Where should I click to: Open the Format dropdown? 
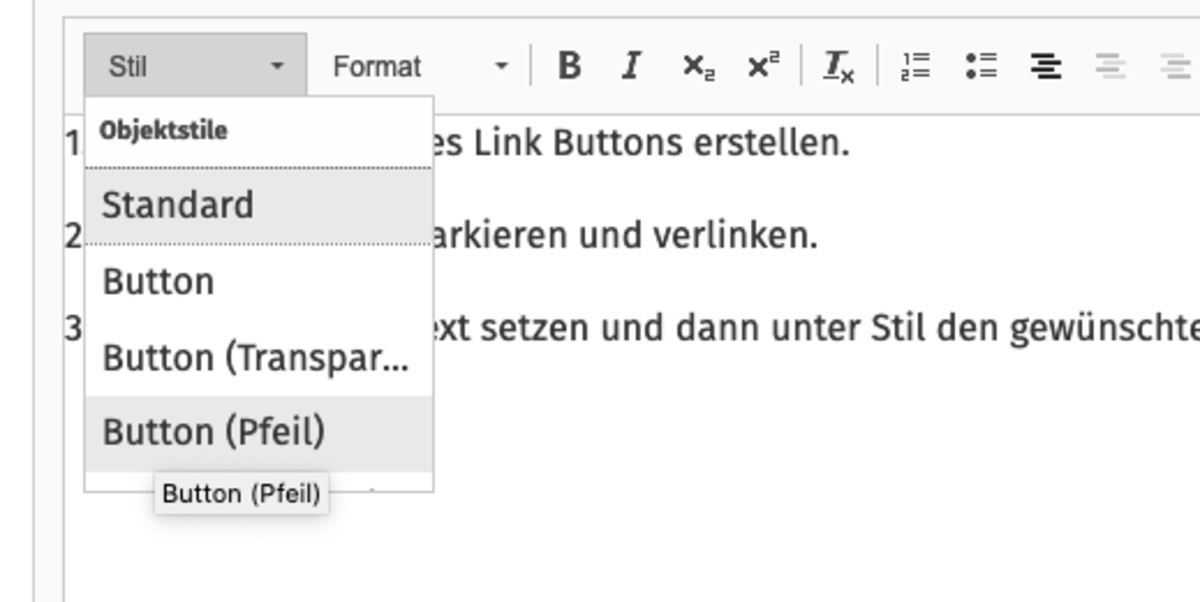[420, 67]
